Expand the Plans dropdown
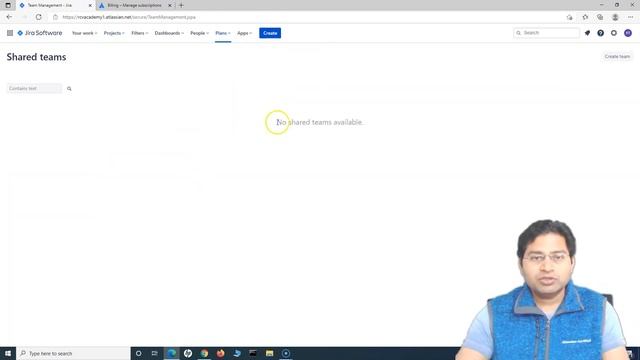Viewport: 640px width, 360px height. pyautogui.click(x=223, y=33)
